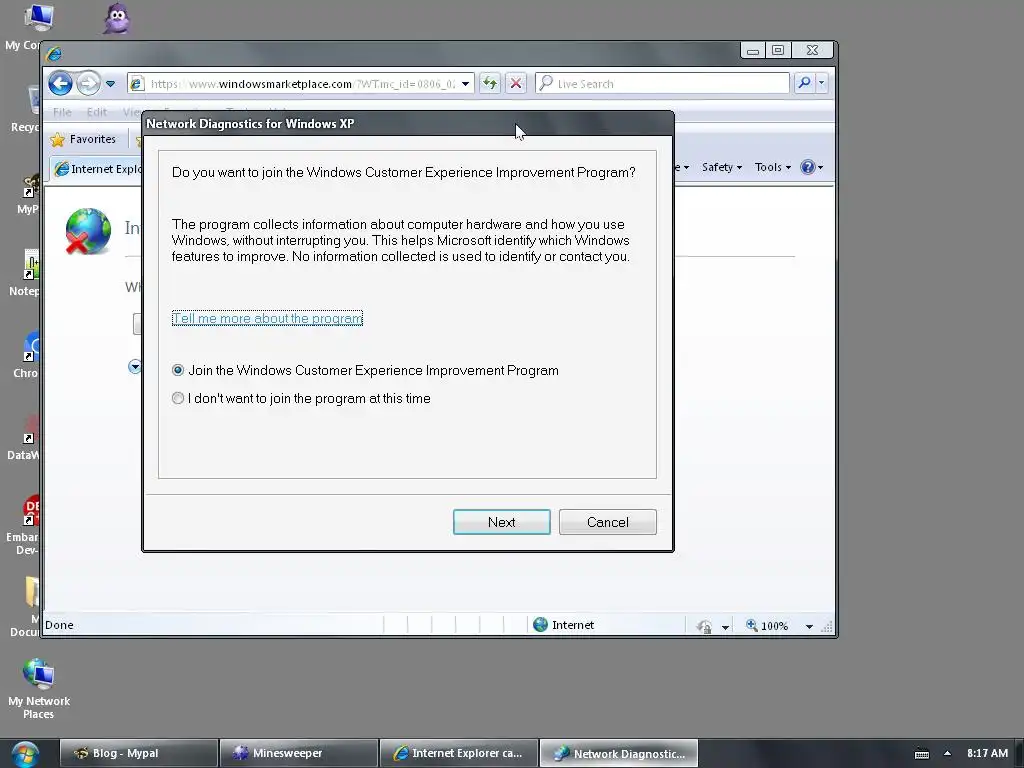Click the Cancel button in dialog
This screenshot has height=768, width=1024.
coord(607,522)
